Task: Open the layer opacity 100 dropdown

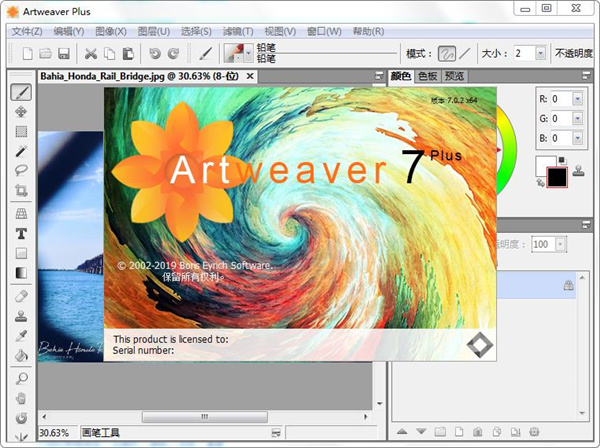Action: 560,244
